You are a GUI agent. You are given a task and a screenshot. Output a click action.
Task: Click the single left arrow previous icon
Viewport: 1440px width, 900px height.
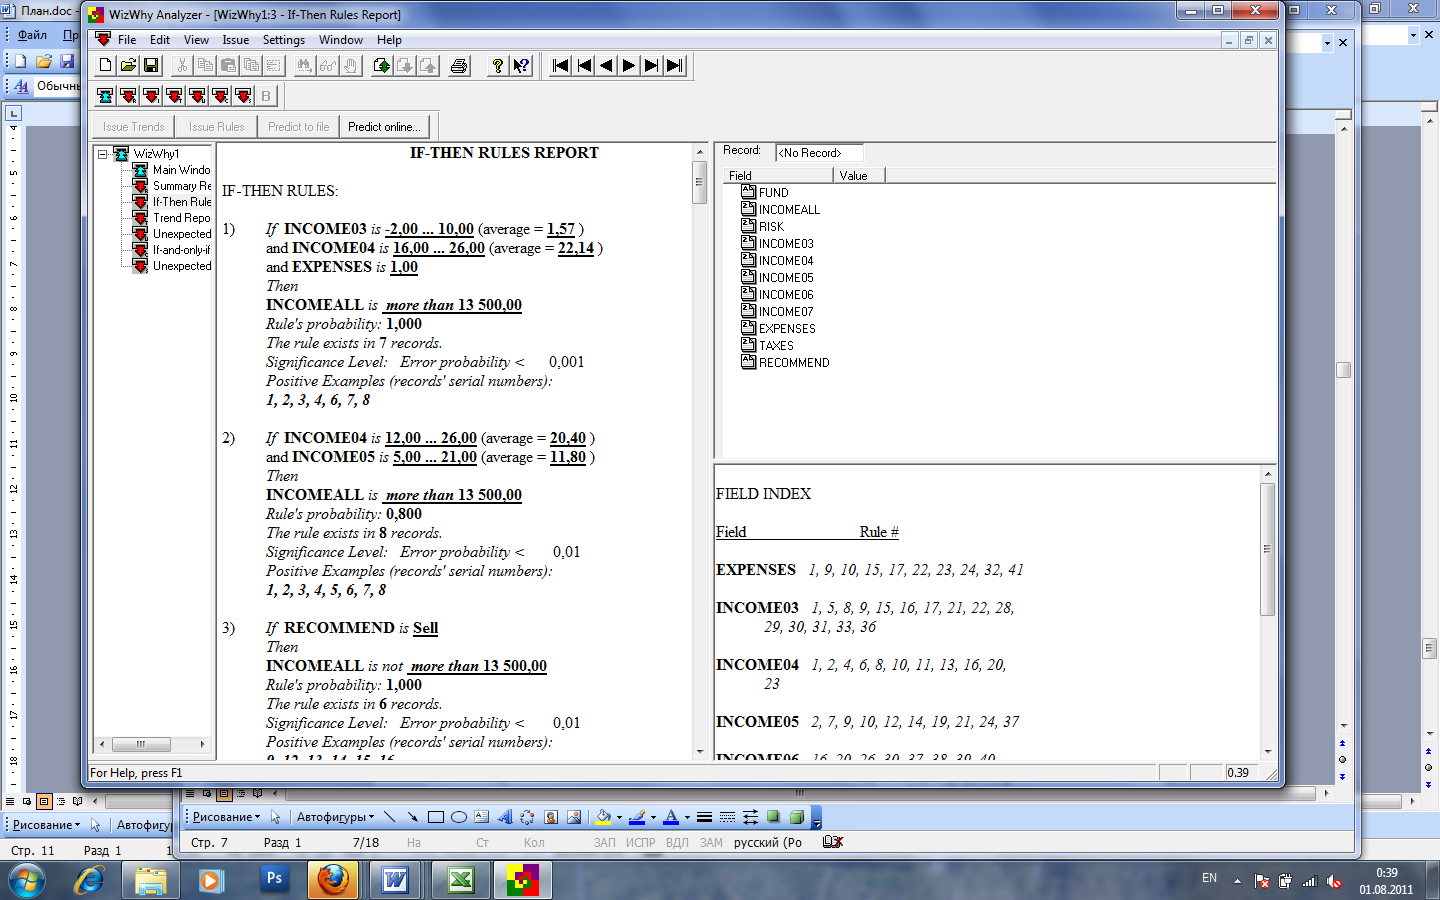point(606,66)
